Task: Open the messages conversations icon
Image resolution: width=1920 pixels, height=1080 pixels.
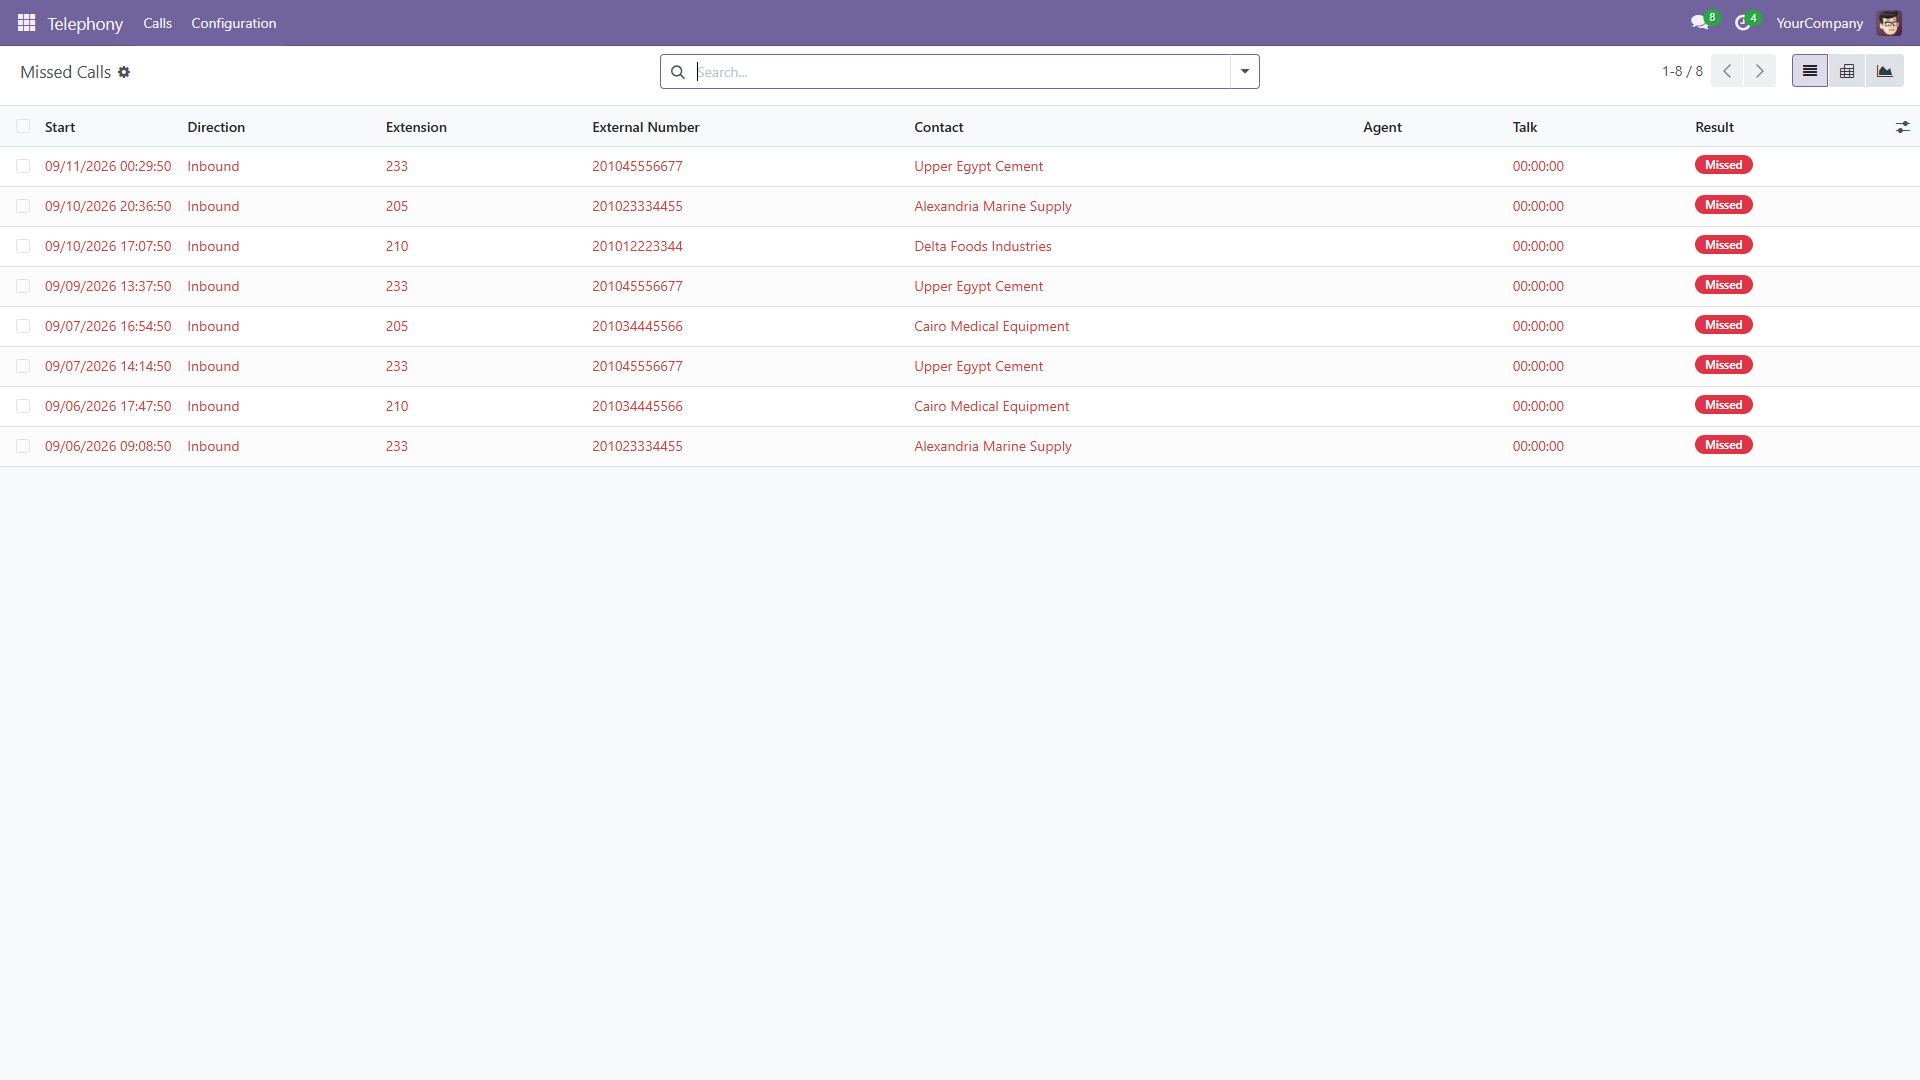Action: (1699, 22)
